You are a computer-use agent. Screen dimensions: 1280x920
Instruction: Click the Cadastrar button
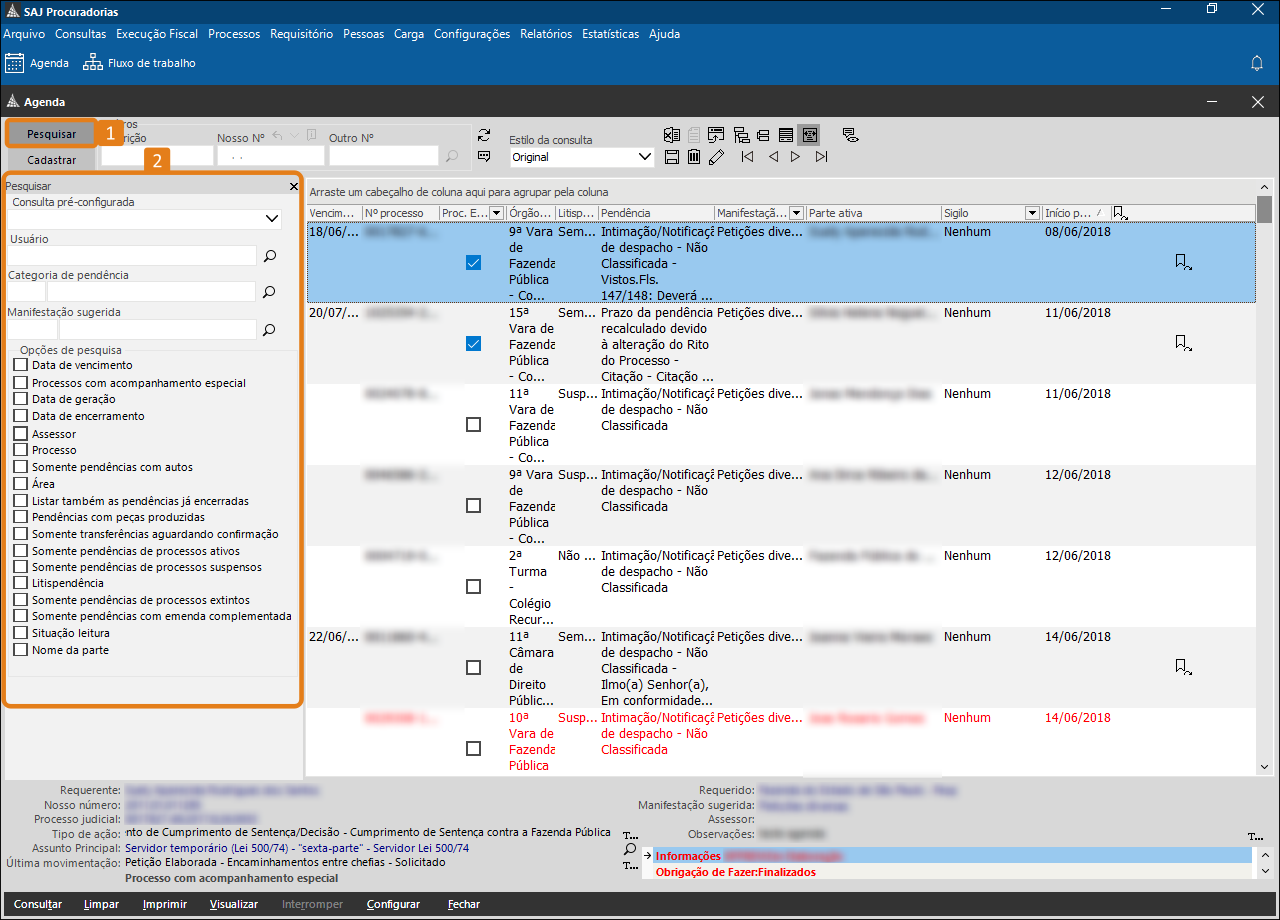coord(52,160)
